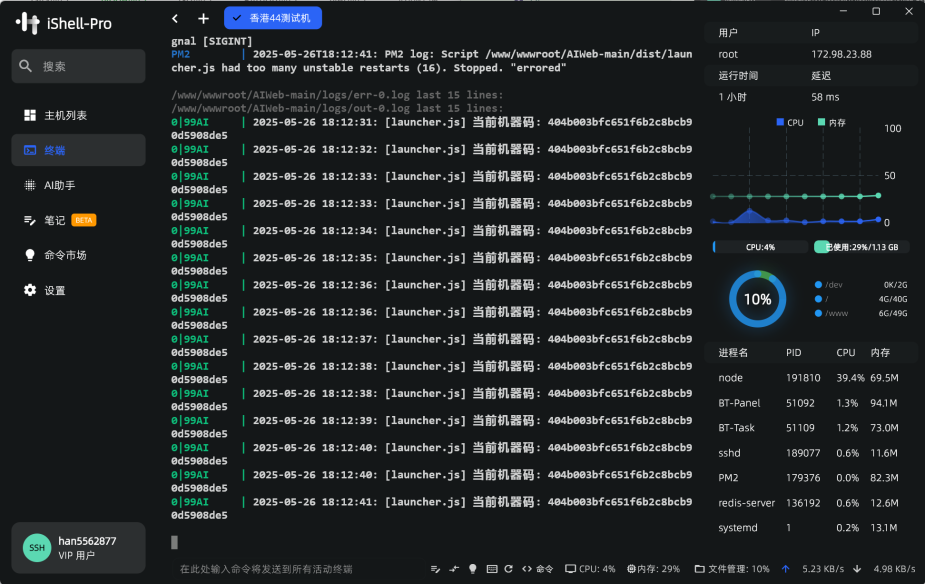The height and width of the screenshot is (584, 925).
Task: Select the BT-Panel process row
Action: coord(811,403)
